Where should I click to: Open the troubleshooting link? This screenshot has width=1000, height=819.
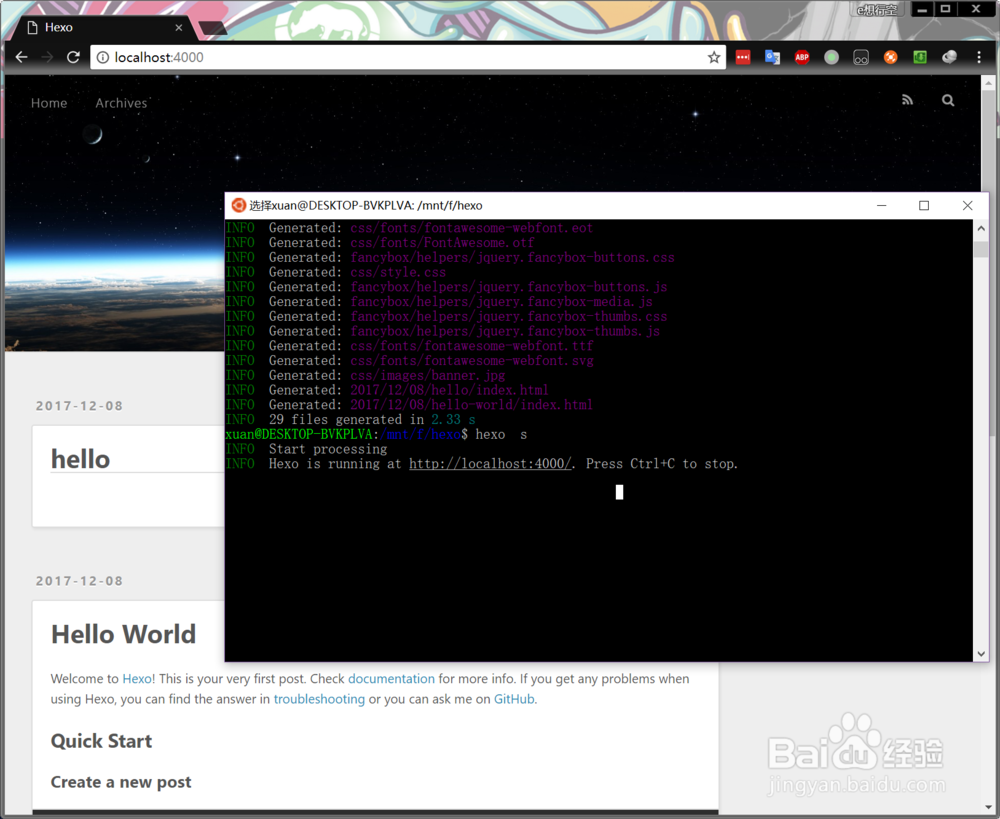319,699
